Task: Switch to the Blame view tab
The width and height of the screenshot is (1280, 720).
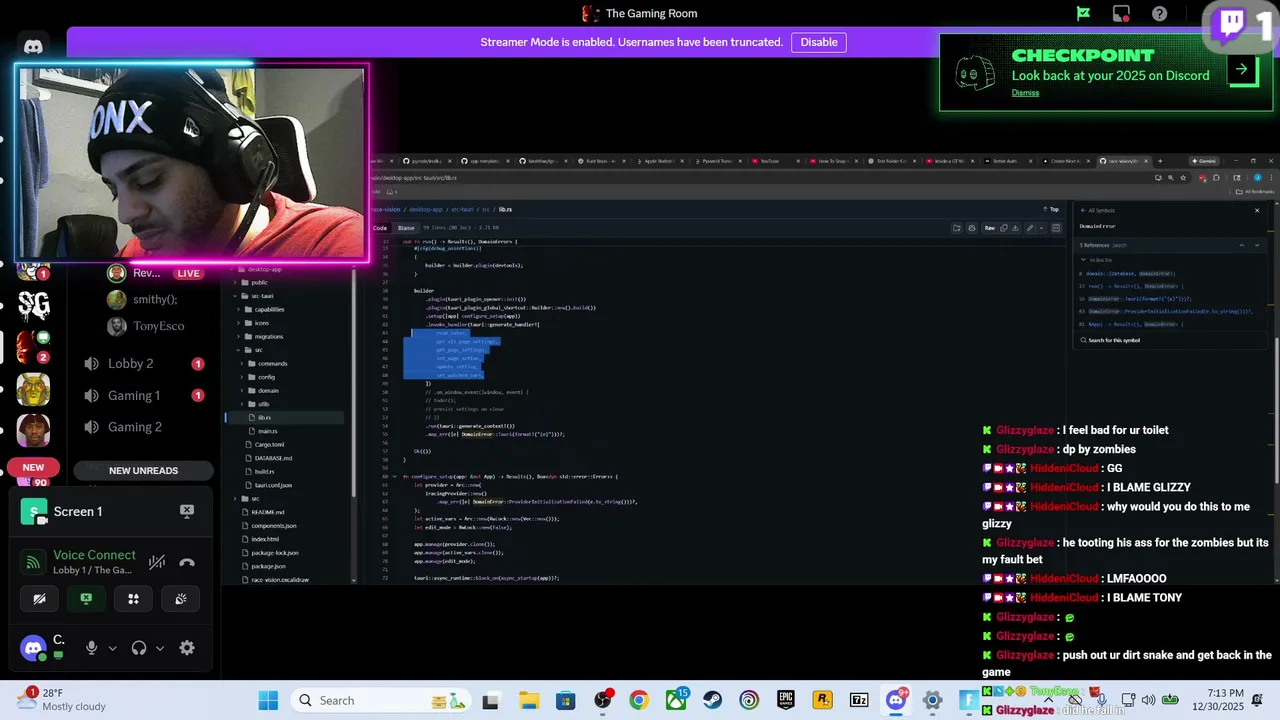Action: (406, 228)
